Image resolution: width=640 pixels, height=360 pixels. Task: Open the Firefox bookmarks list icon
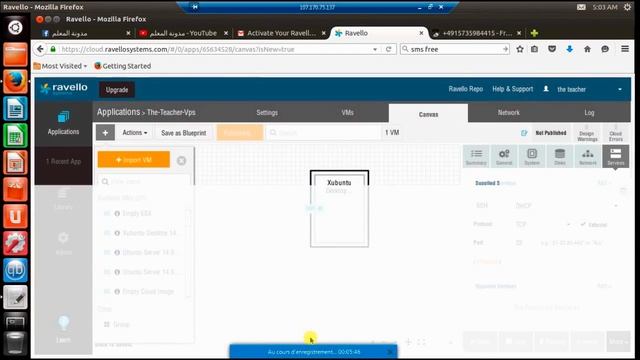pos(534,49)
